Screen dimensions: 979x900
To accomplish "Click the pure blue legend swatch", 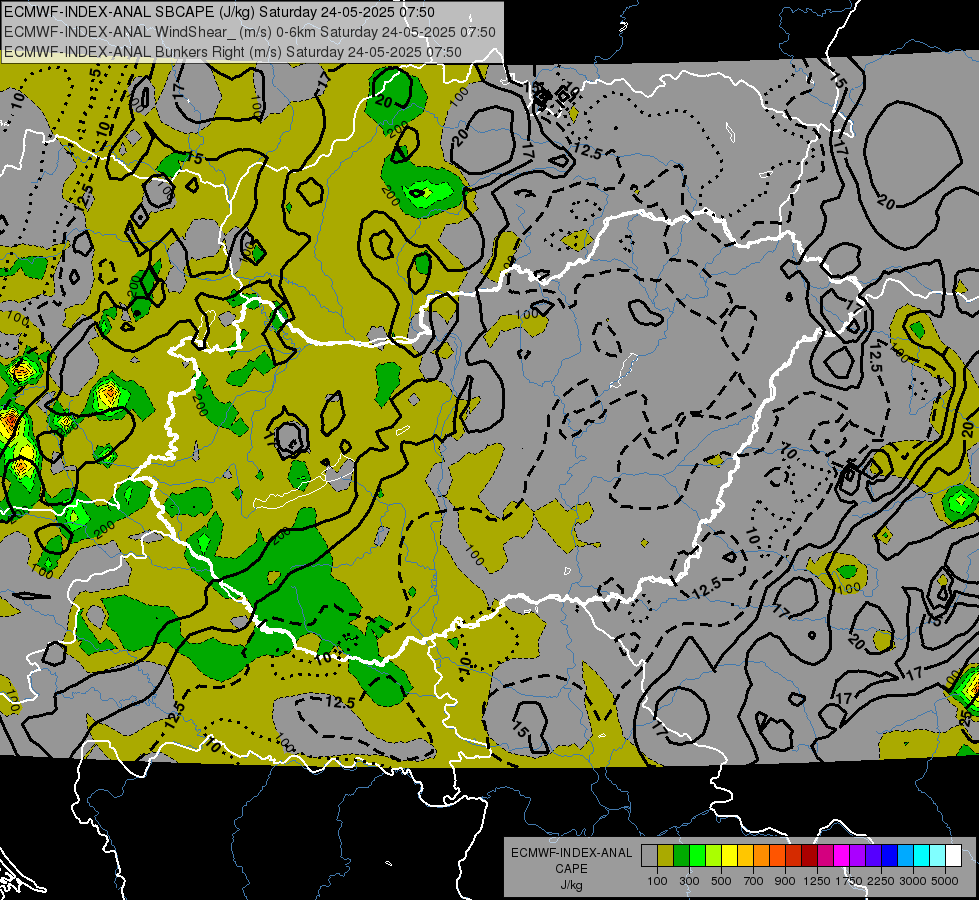I will click(x=889, y=856).
